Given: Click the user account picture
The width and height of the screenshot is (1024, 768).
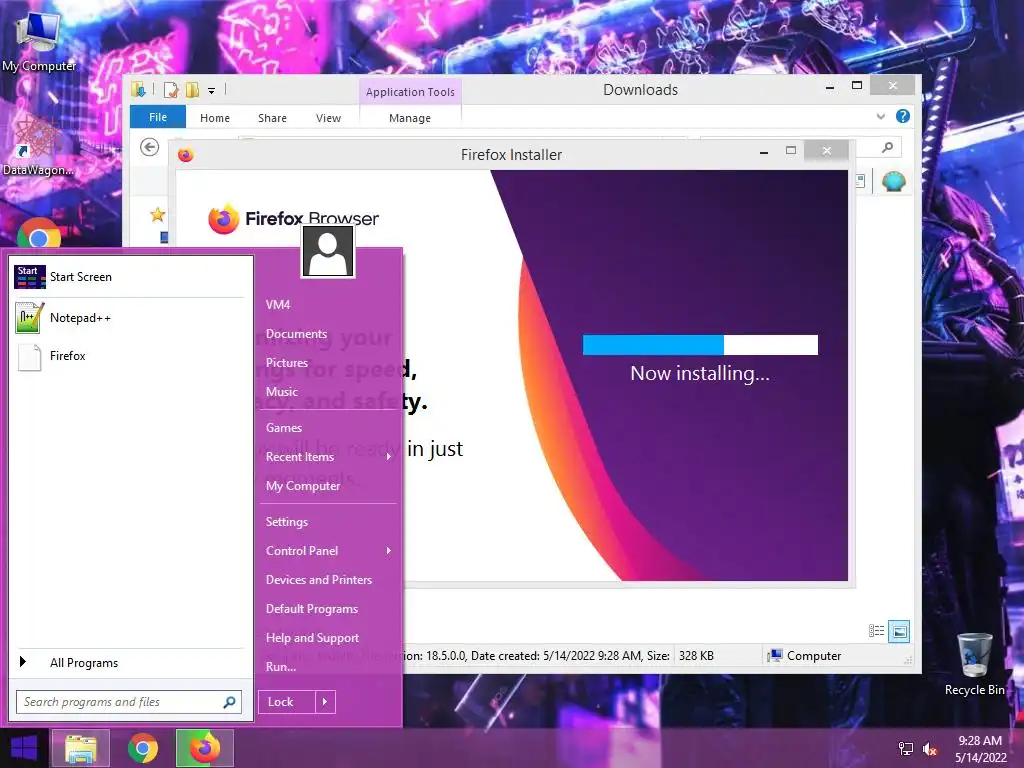Looking at the screenshot, I should 328,251.
